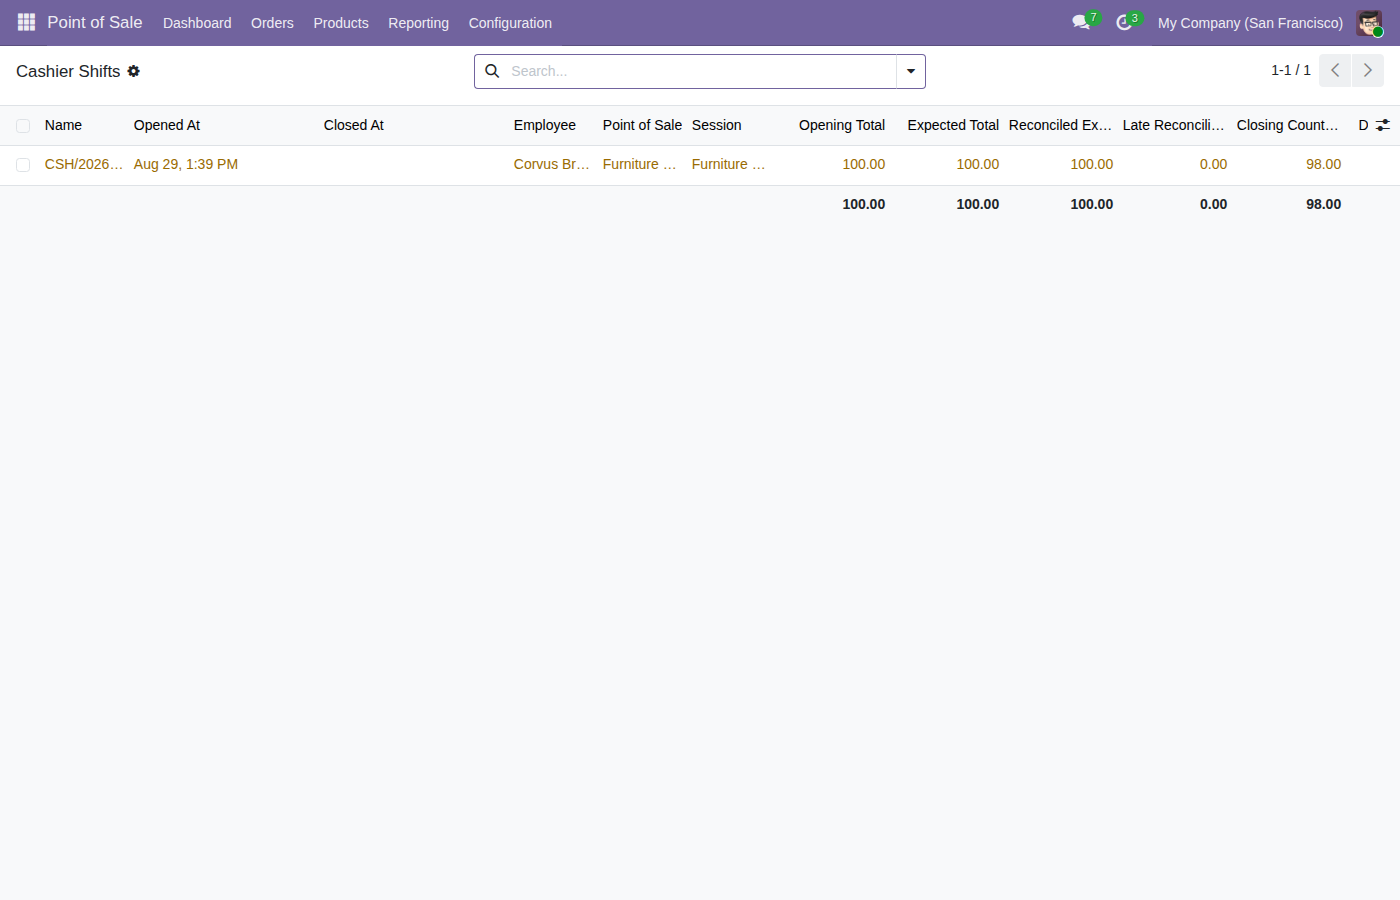
Task: Go to previous page arrow
Action: click(x=1335, y=71)
